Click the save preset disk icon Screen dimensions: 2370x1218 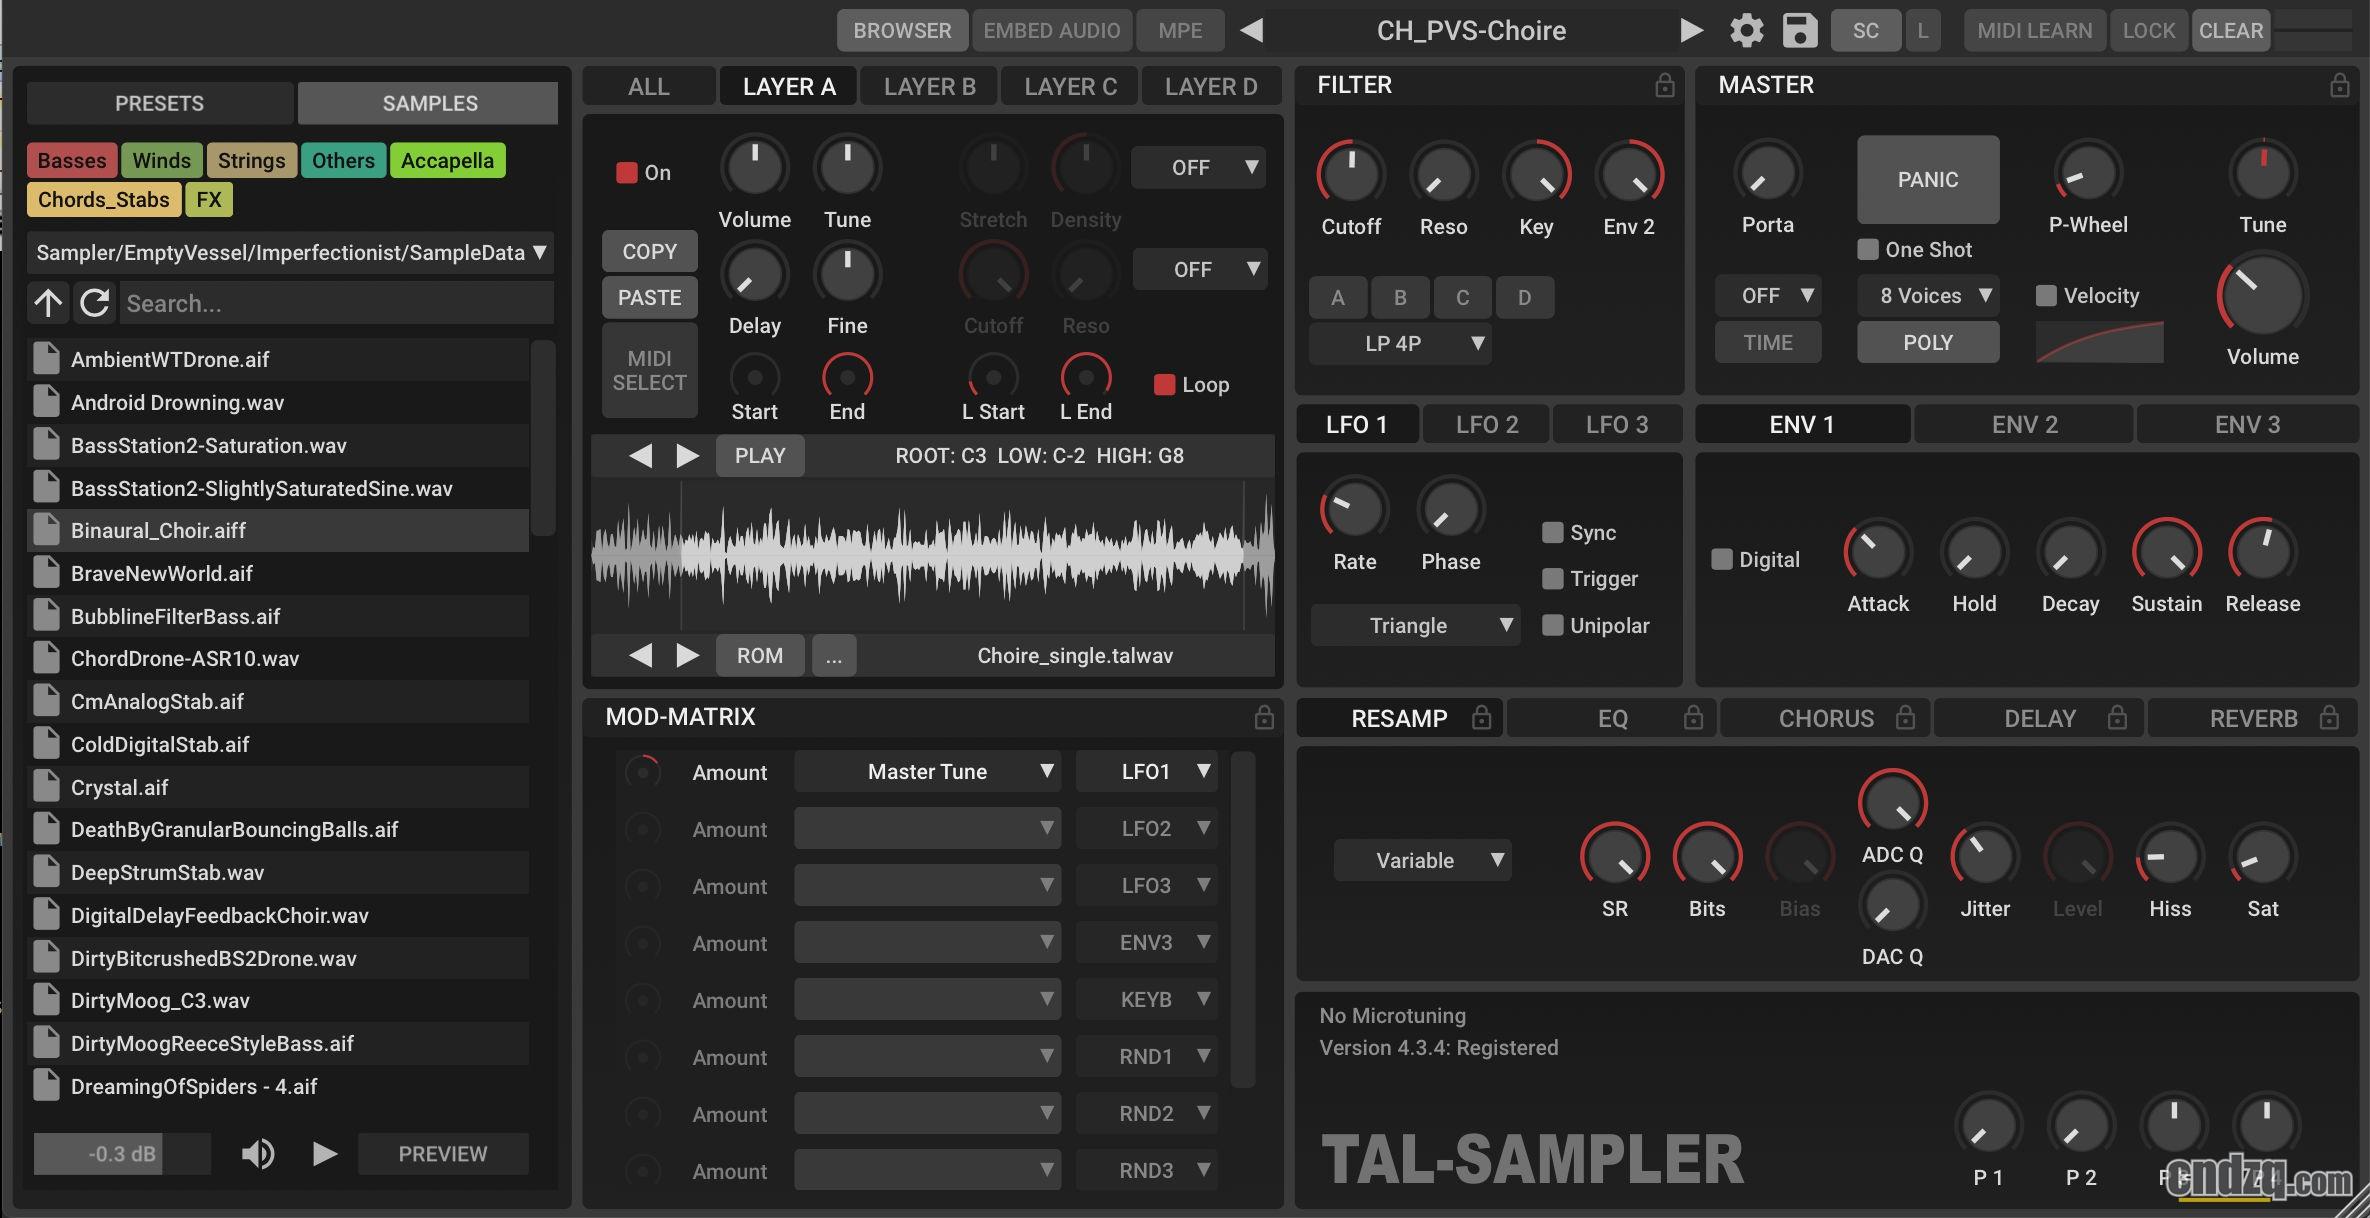pos(1799,30)
